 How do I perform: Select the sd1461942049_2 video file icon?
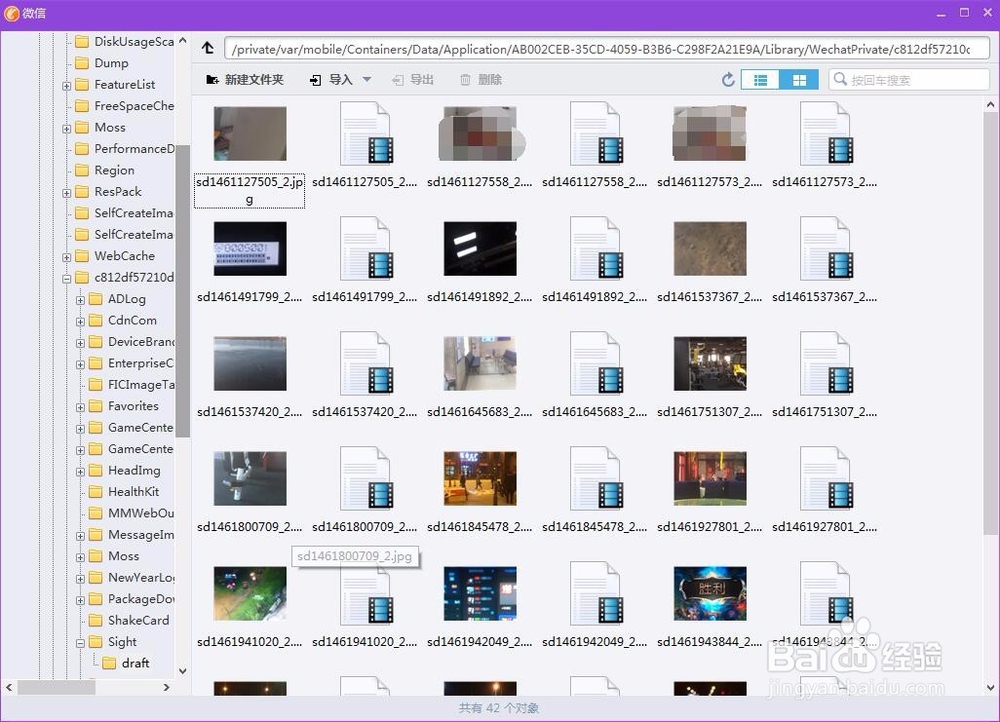tap(595, 593)
